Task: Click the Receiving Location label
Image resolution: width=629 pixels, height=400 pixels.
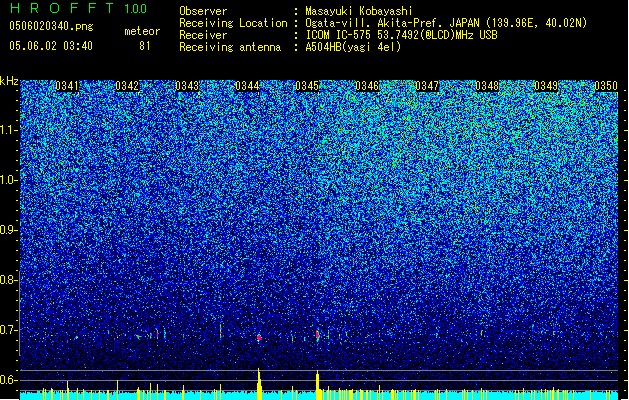Action: (233, 23)
